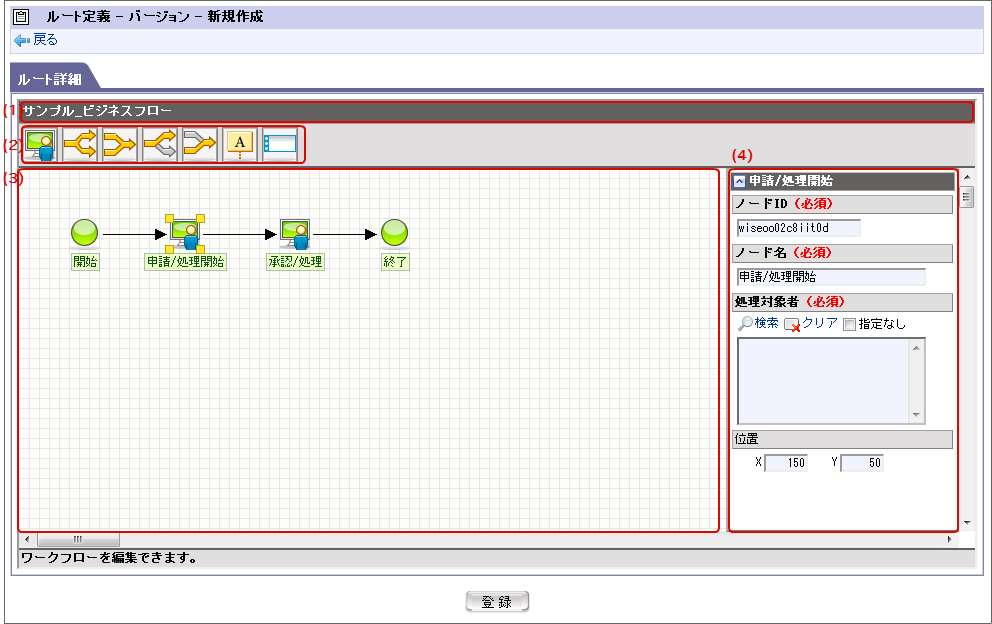Screen dimensions: 992x624
Task: Click the green 開始 start node
Action: 84,233
